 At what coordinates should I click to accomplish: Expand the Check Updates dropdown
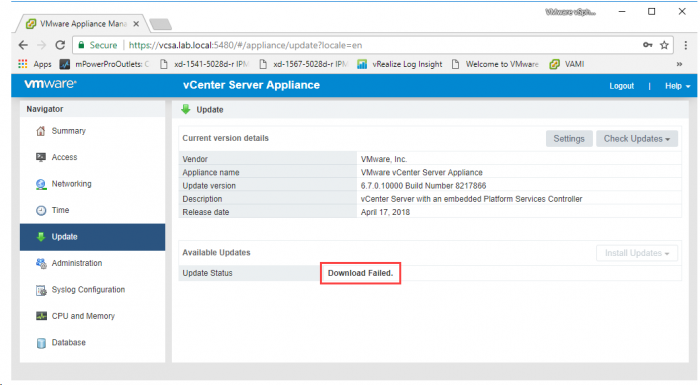click(637, 139)
